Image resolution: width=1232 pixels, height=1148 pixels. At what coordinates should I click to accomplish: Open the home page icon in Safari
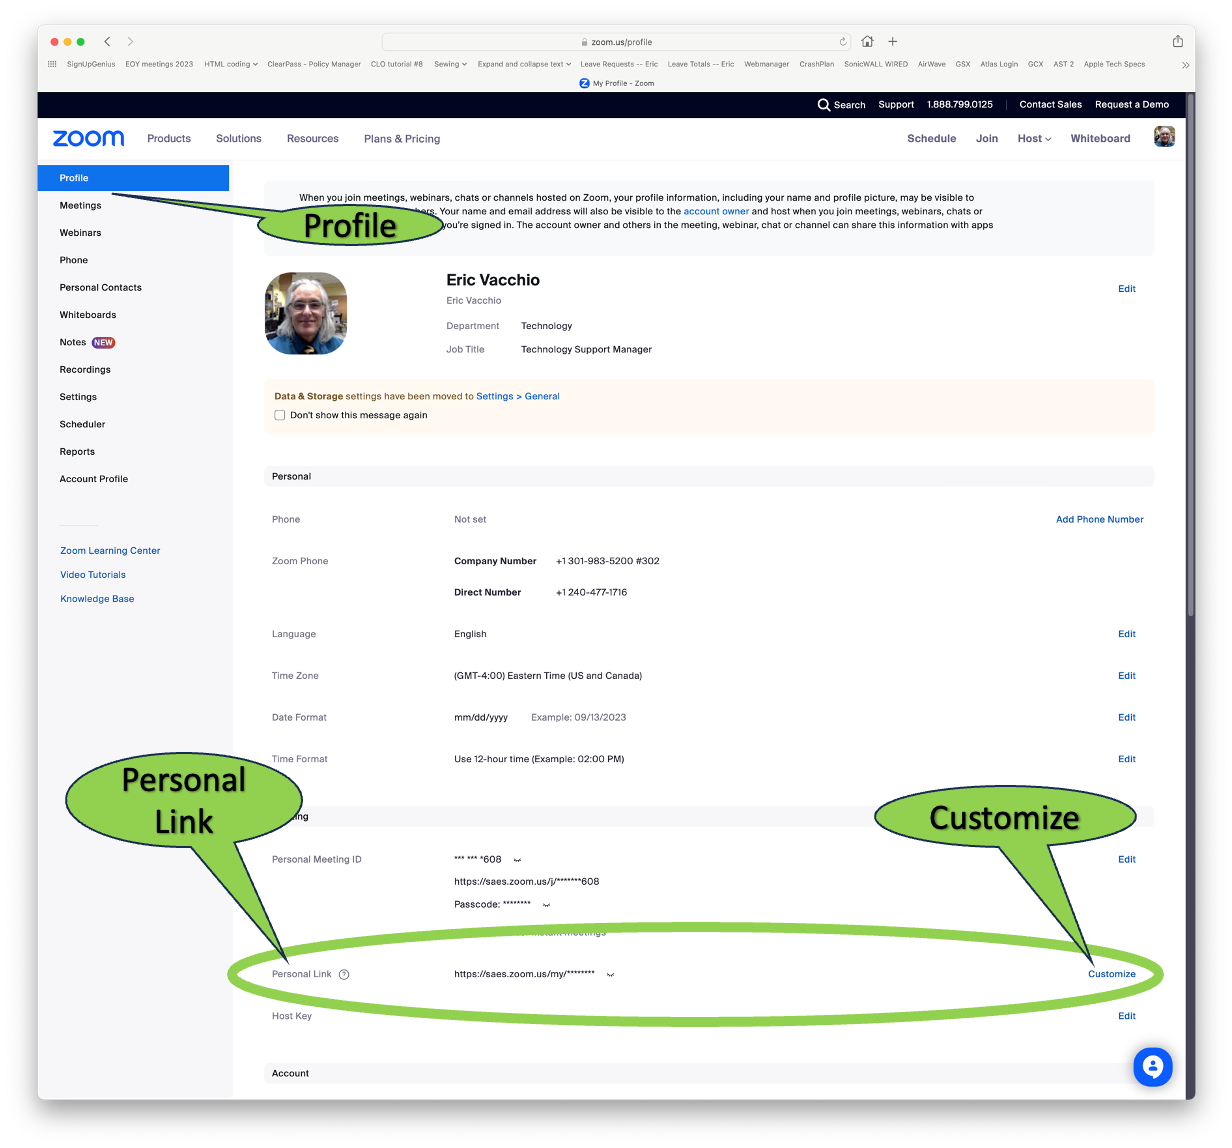(867, 41)
